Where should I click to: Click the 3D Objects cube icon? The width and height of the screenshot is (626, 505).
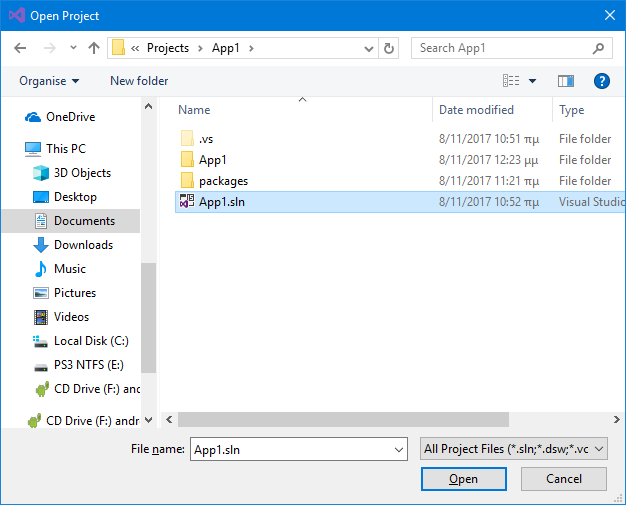click(41, 173)
